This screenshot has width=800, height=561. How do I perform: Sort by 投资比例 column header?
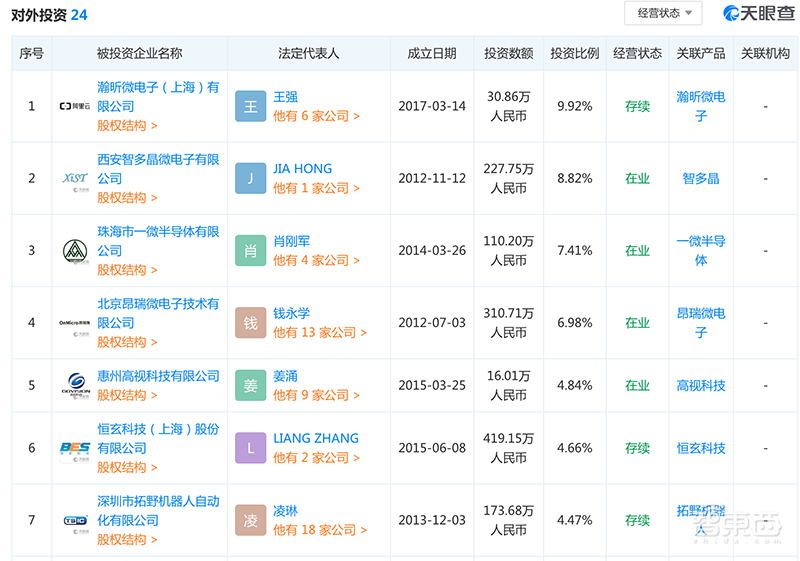[x=574, y=53]
